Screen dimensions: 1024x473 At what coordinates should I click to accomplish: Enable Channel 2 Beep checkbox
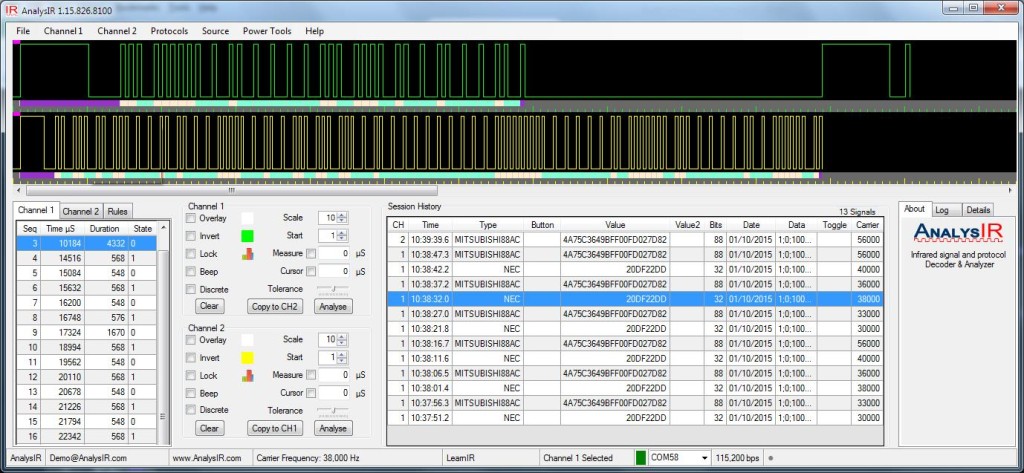191,393
